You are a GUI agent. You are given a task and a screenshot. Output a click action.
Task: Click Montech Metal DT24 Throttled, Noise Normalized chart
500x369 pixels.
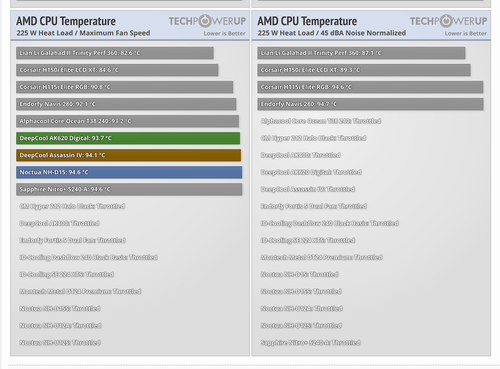tap(322, 257)
